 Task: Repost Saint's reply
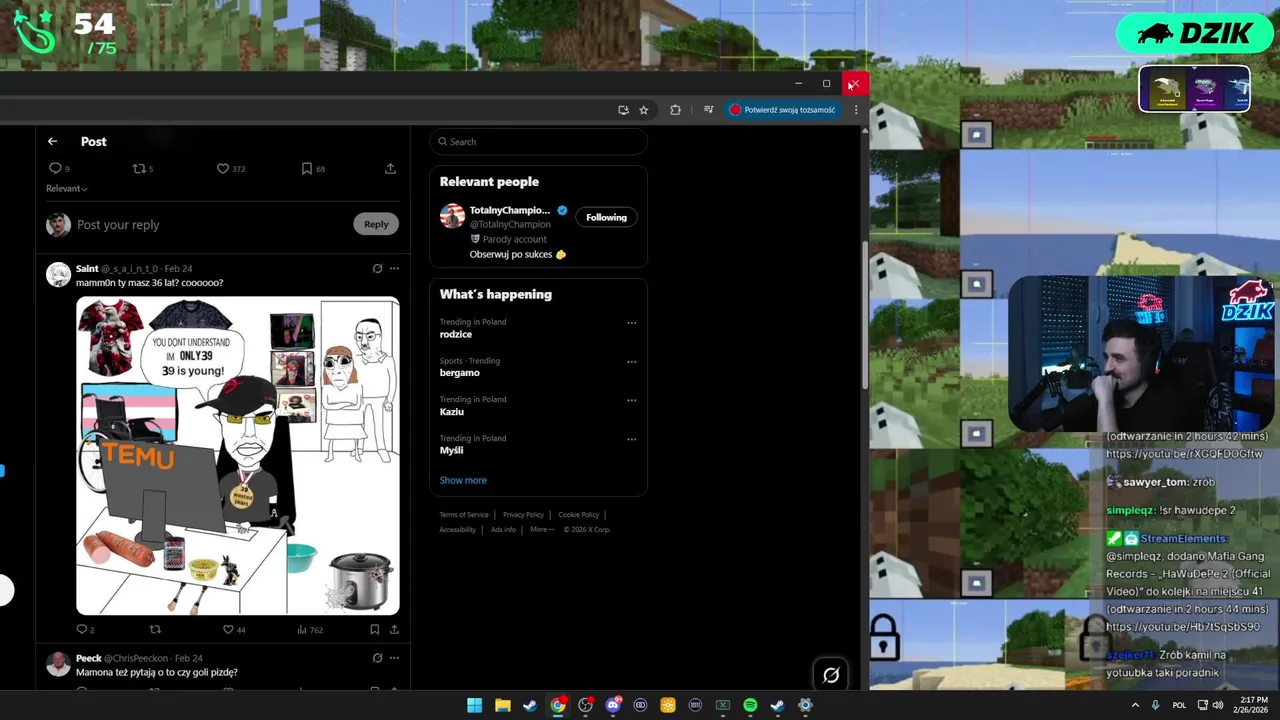[155, 630]
